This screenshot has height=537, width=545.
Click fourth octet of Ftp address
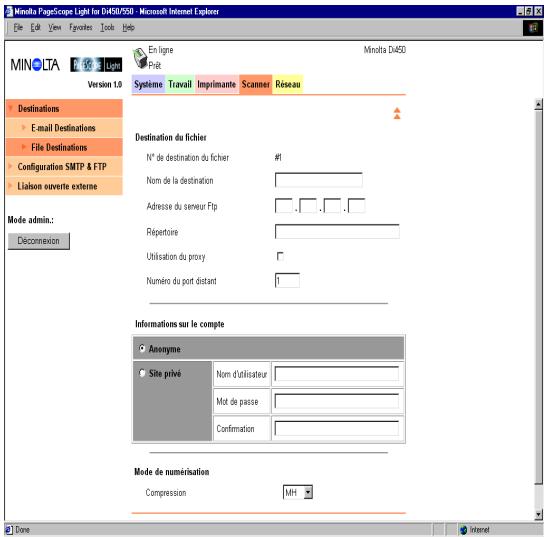(357, 205)
